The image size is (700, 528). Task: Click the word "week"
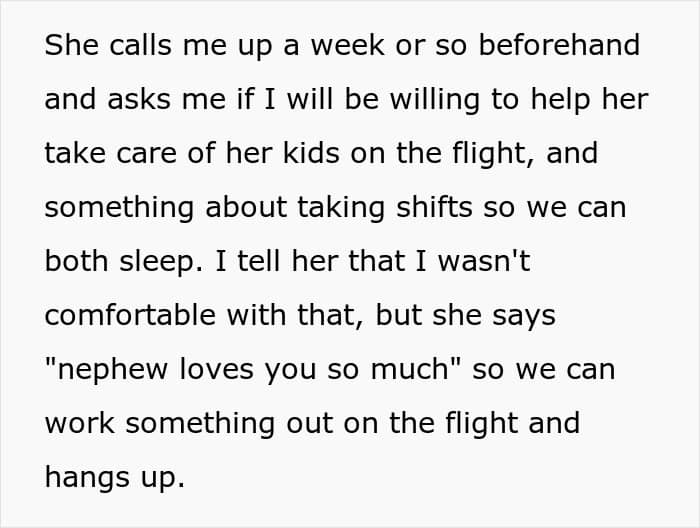click(x=344, y=46)
